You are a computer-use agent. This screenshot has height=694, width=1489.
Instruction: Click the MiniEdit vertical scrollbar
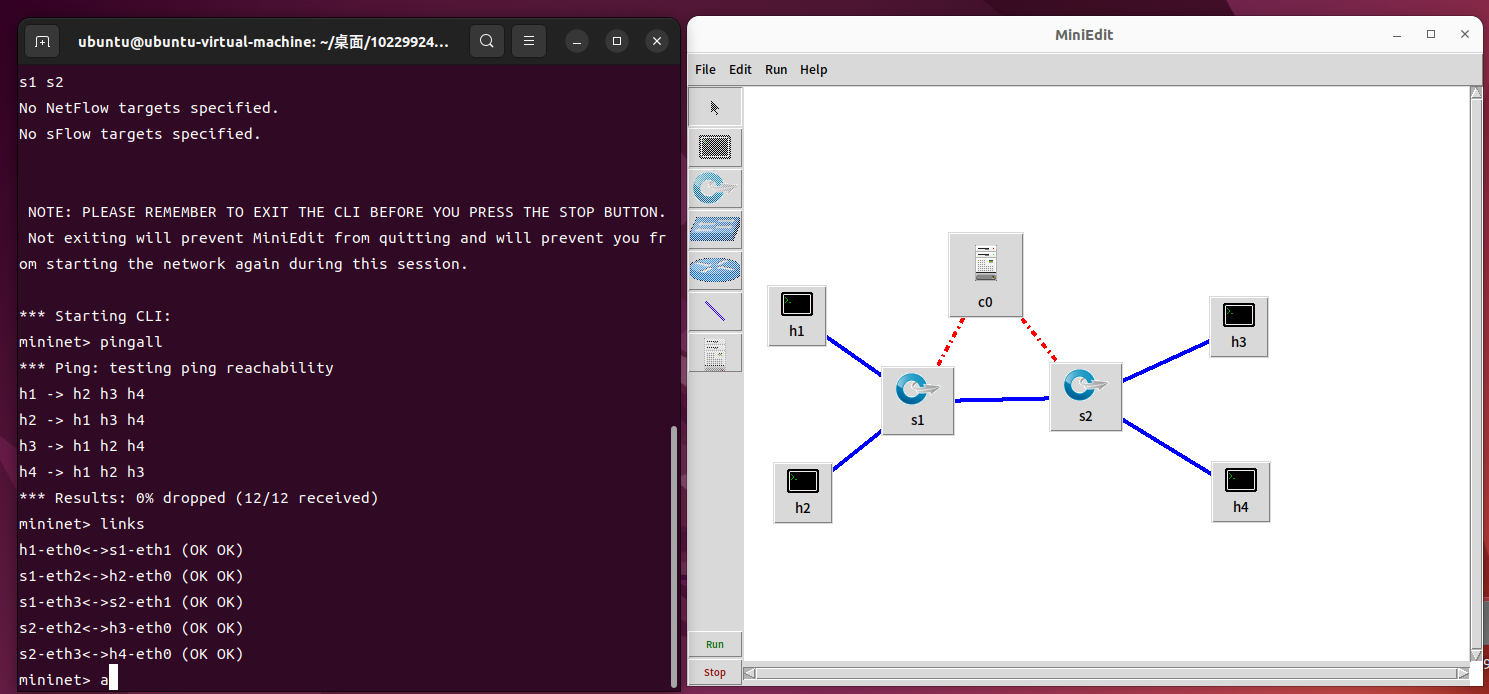(1475, 373)
